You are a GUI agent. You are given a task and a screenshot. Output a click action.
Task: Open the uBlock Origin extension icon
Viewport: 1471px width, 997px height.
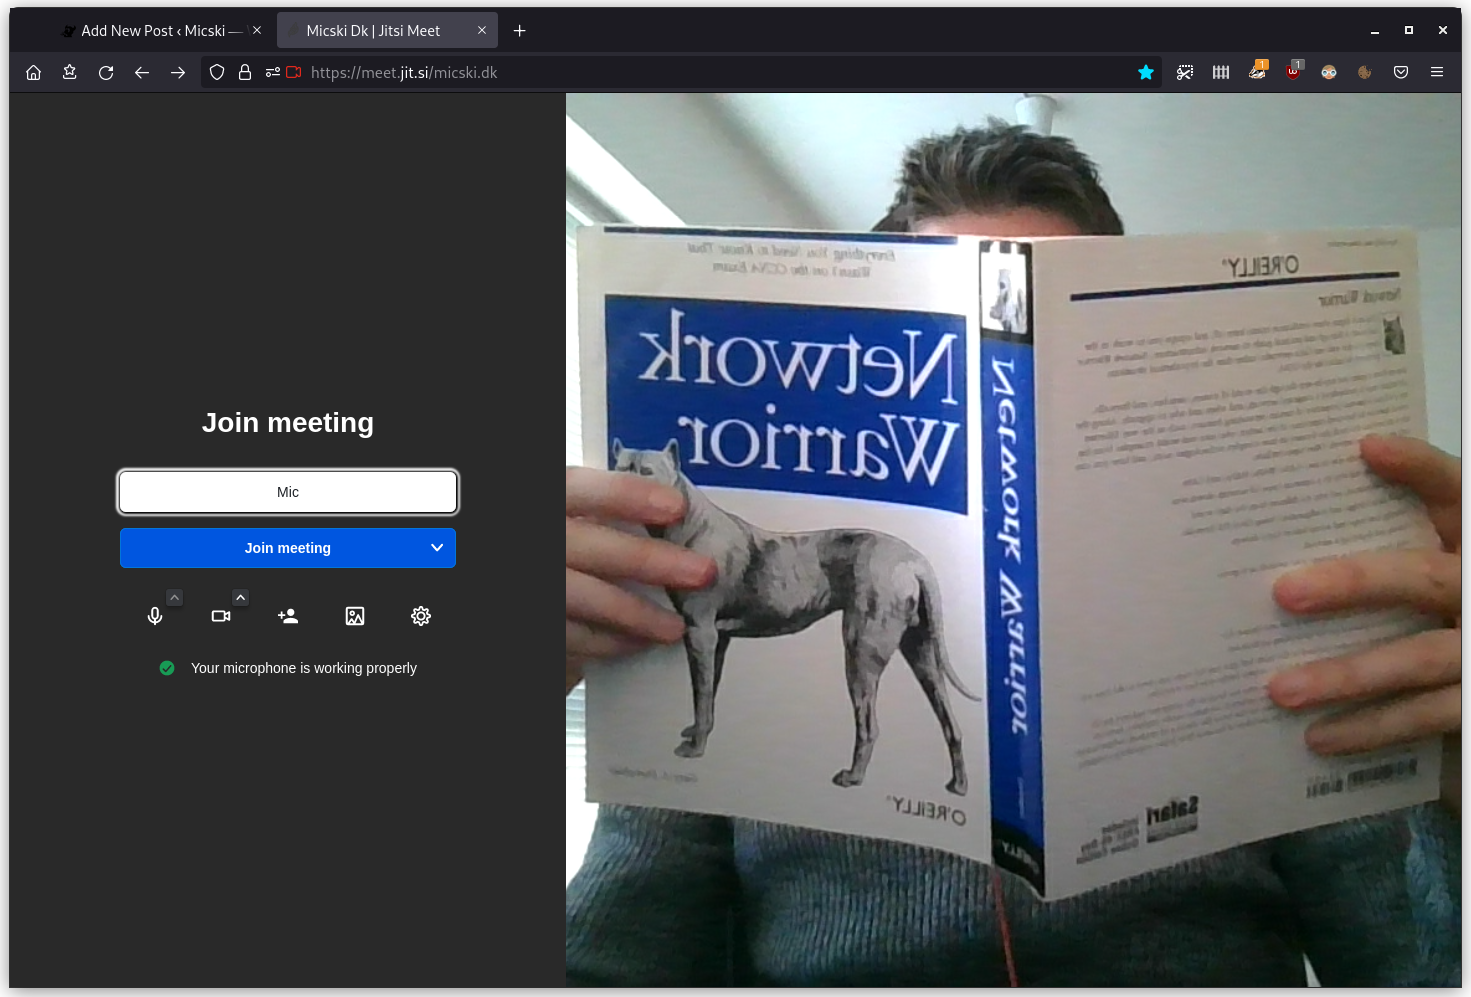click(1294, 70)
